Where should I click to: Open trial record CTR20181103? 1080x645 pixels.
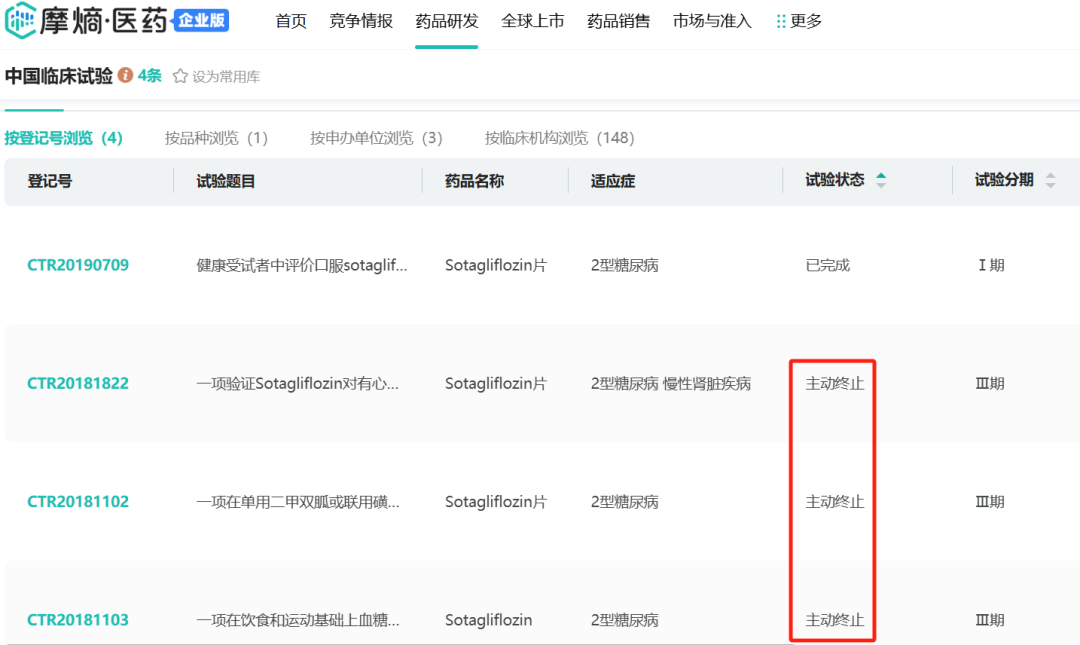point(78,619)
